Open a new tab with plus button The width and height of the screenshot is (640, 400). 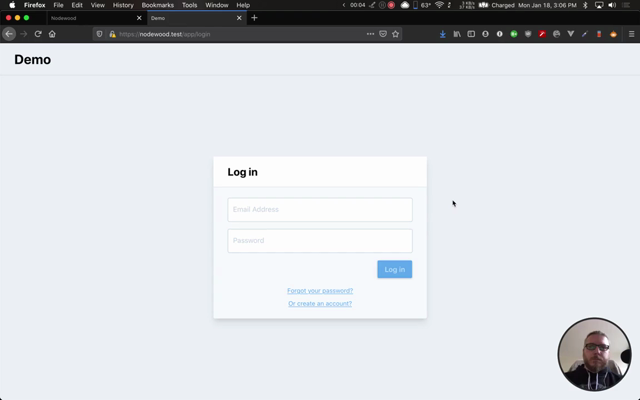pyautogui.click(x=254, y=18)
